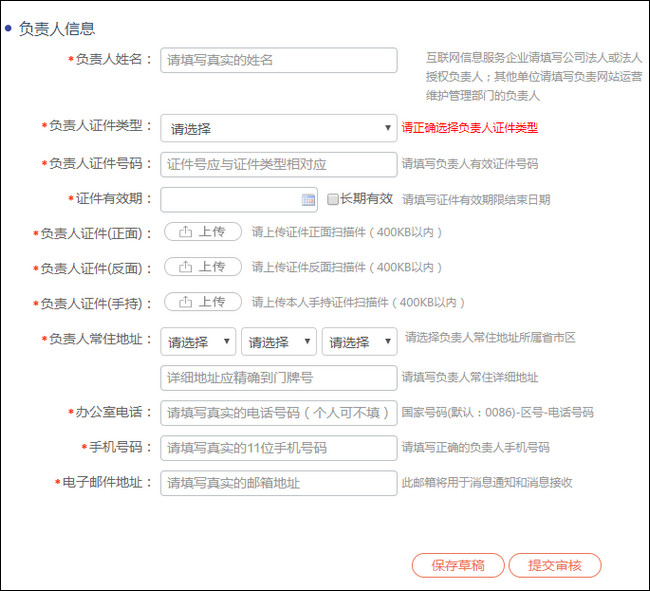650x591 pixels.
Task: Click the hint 请上传证件正面扫描件（400KB以内）
Action: 347,232
